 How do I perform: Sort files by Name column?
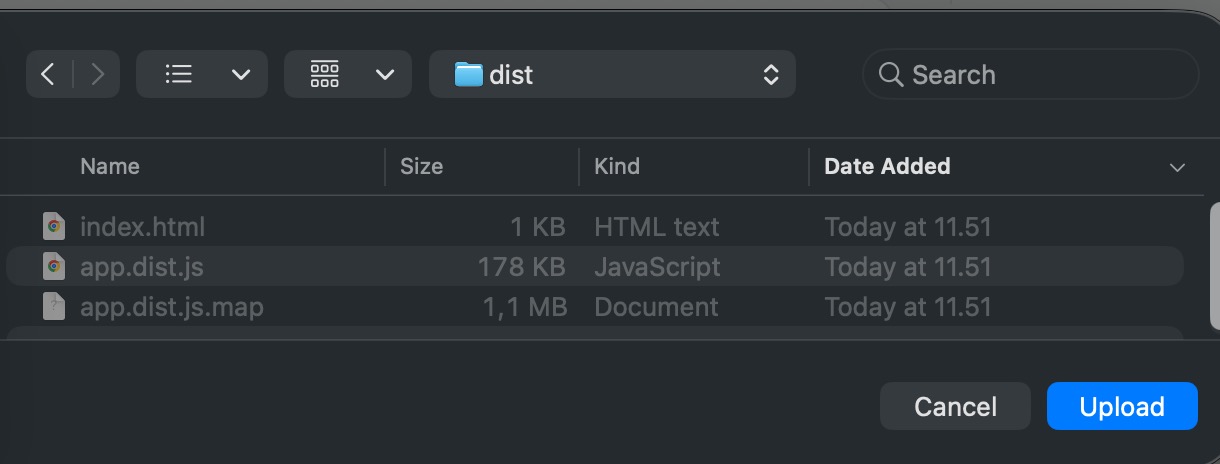click(x=110, y=167)
